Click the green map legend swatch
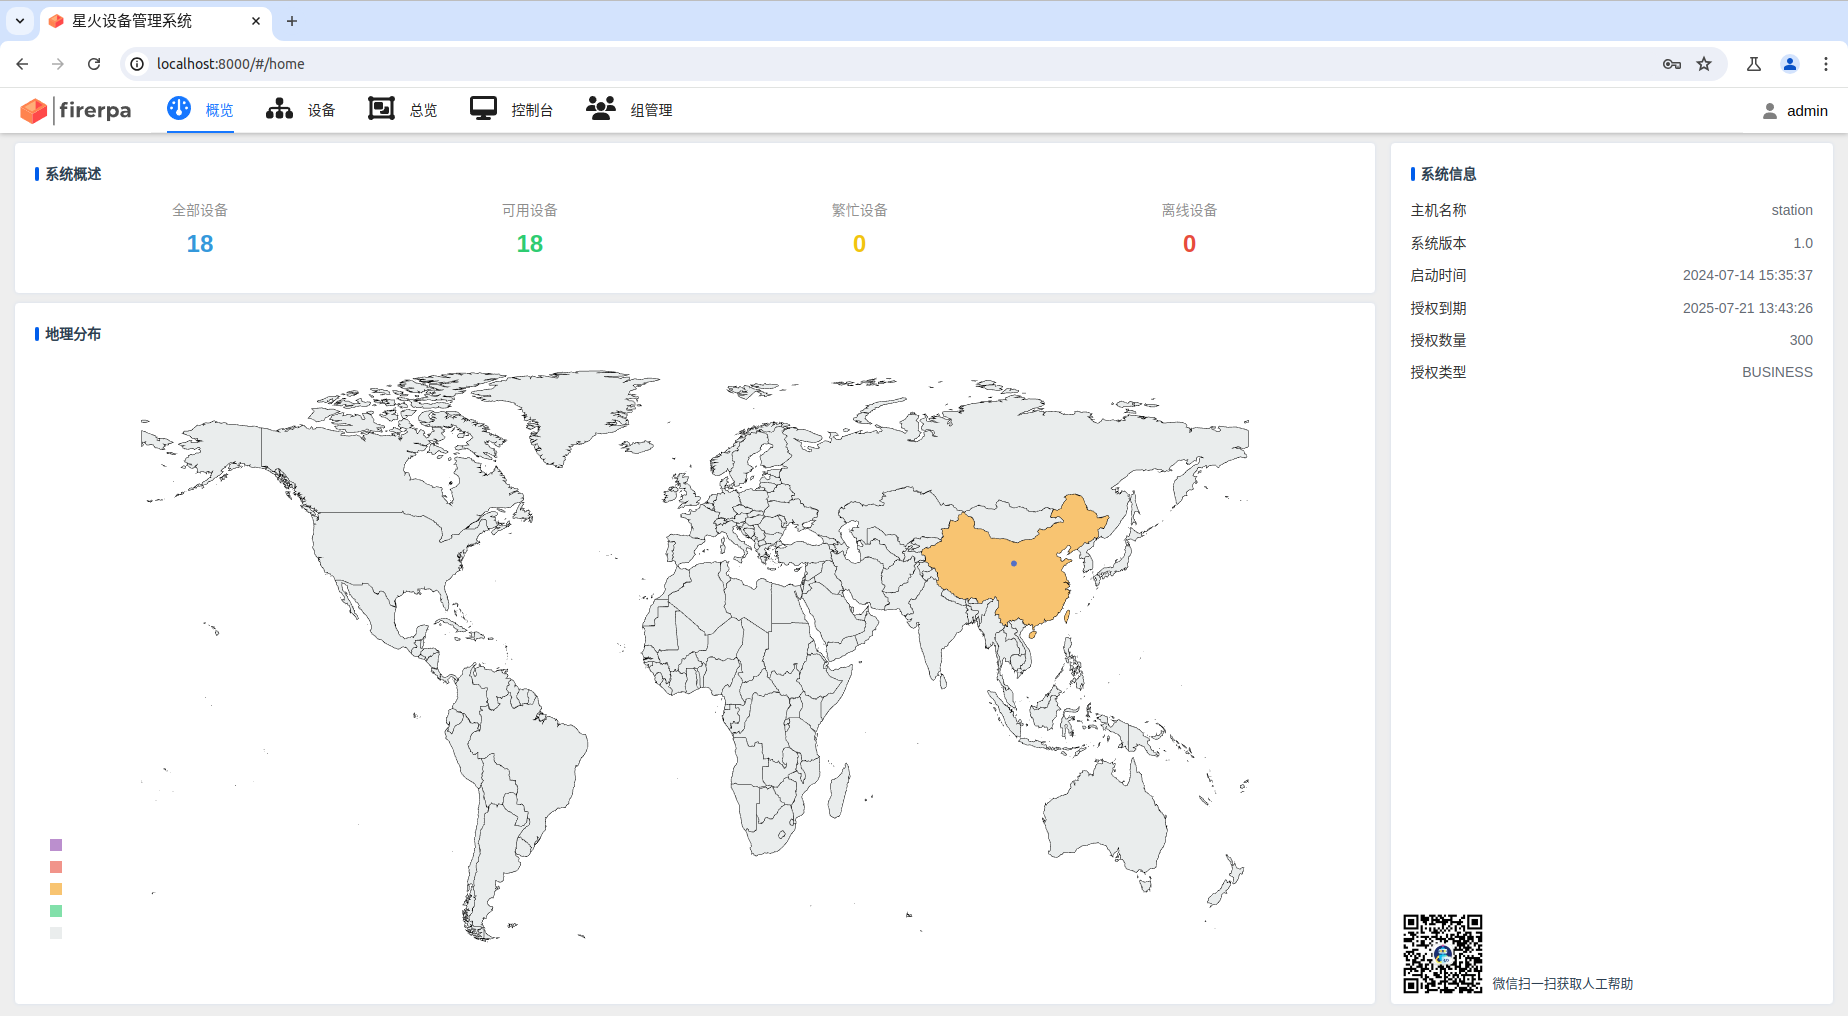Image resolution: width=1848 pixels, height=1017 pixels. click(x=56, y=911)
